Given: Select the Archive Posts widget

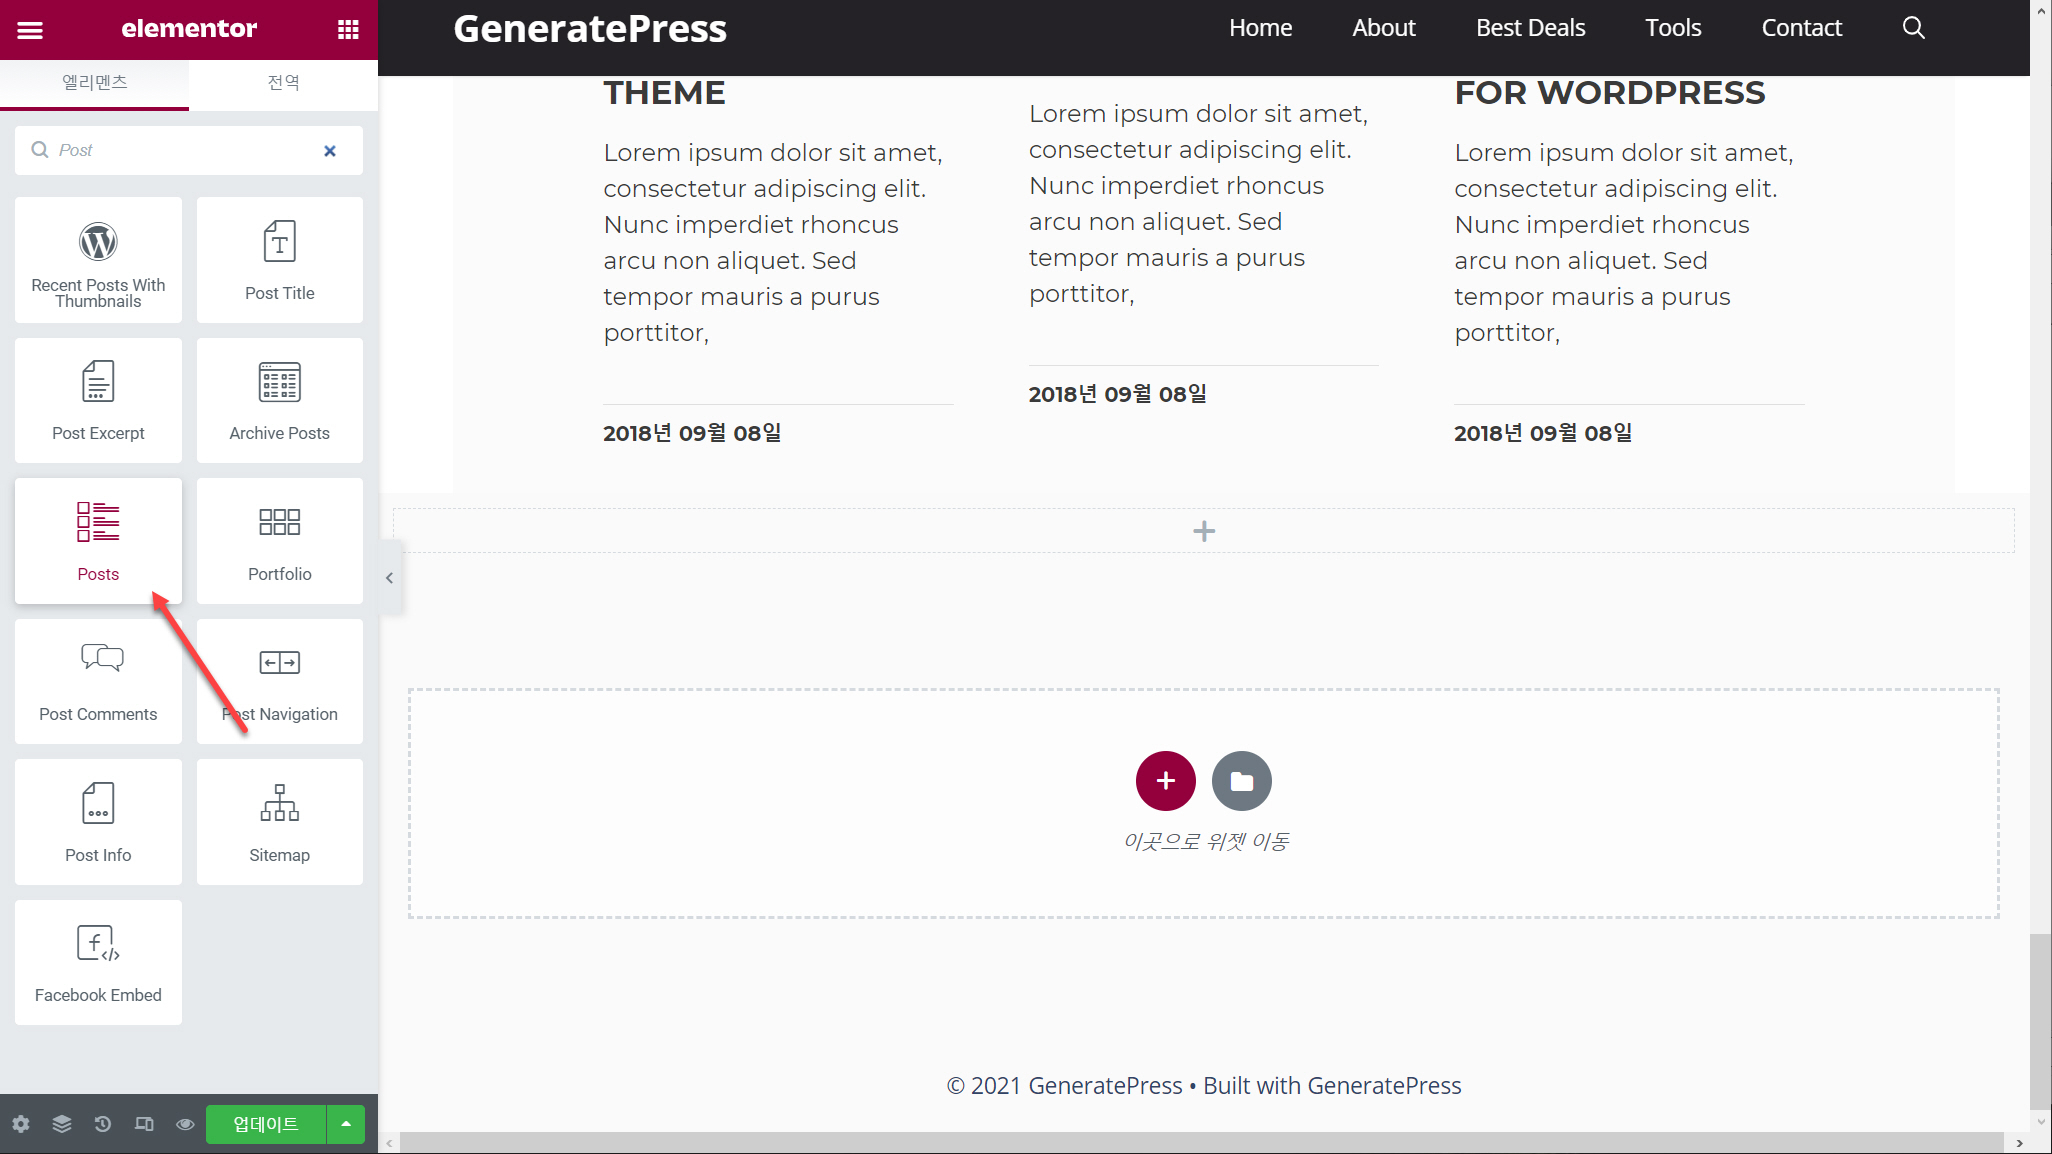Looking at the screenshot, I should click(280, 400).
